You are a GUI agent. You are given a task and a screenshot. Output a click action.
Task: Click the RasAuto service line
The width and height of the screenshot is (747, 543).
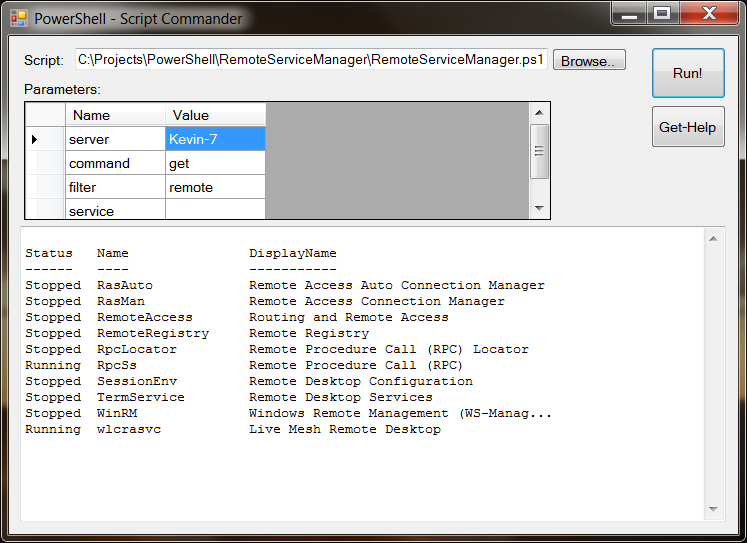(285, 285)
